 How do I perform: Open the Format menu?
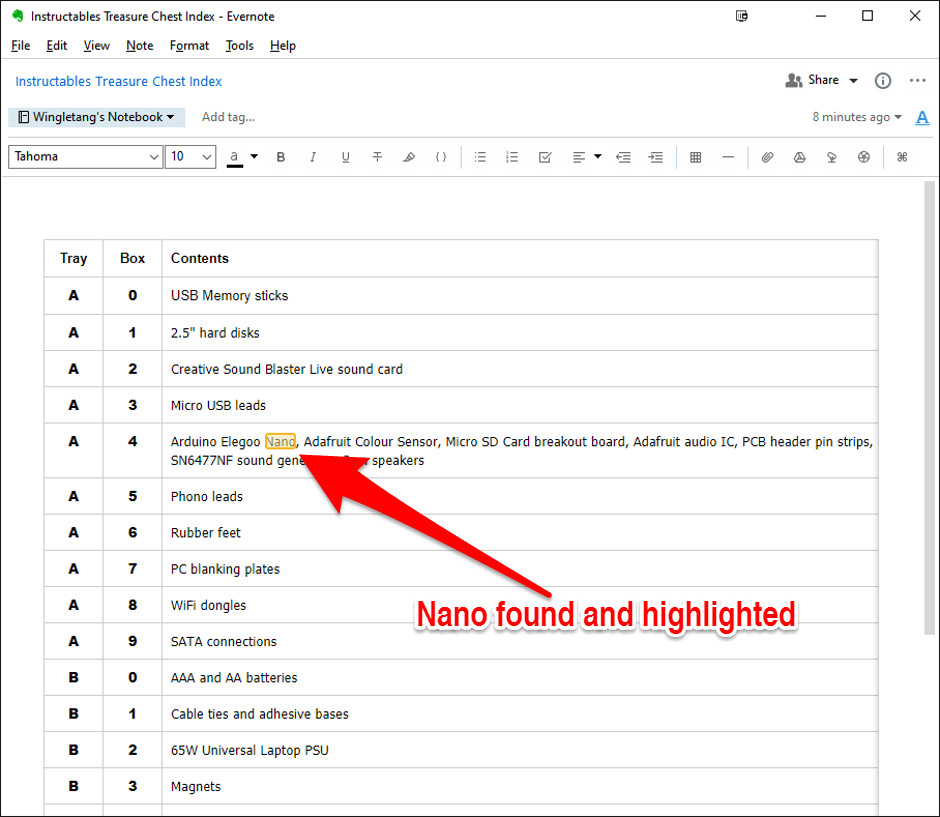pos(189,46)
